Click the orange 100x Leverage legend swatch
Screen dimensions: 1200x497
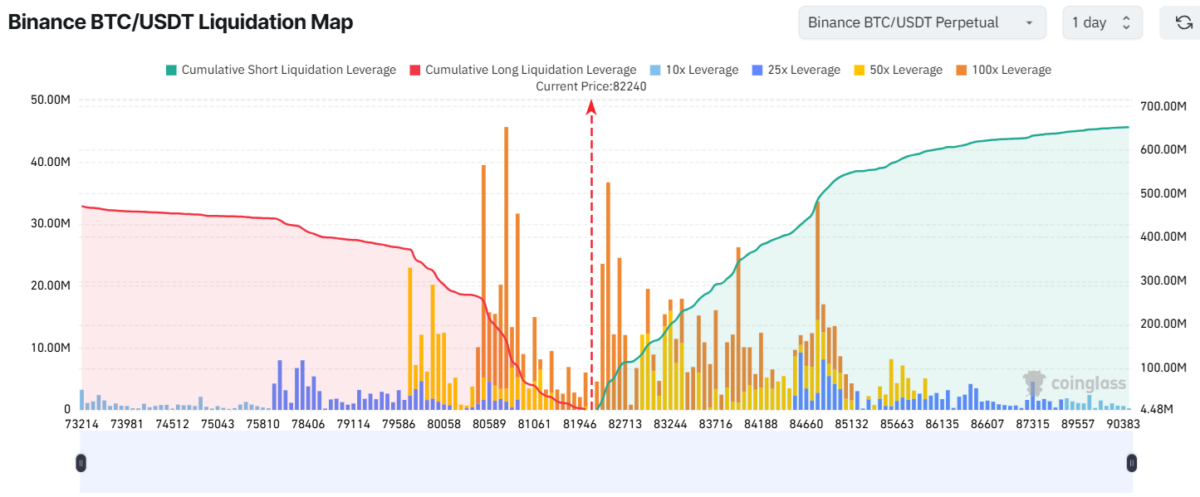[960, 70]
